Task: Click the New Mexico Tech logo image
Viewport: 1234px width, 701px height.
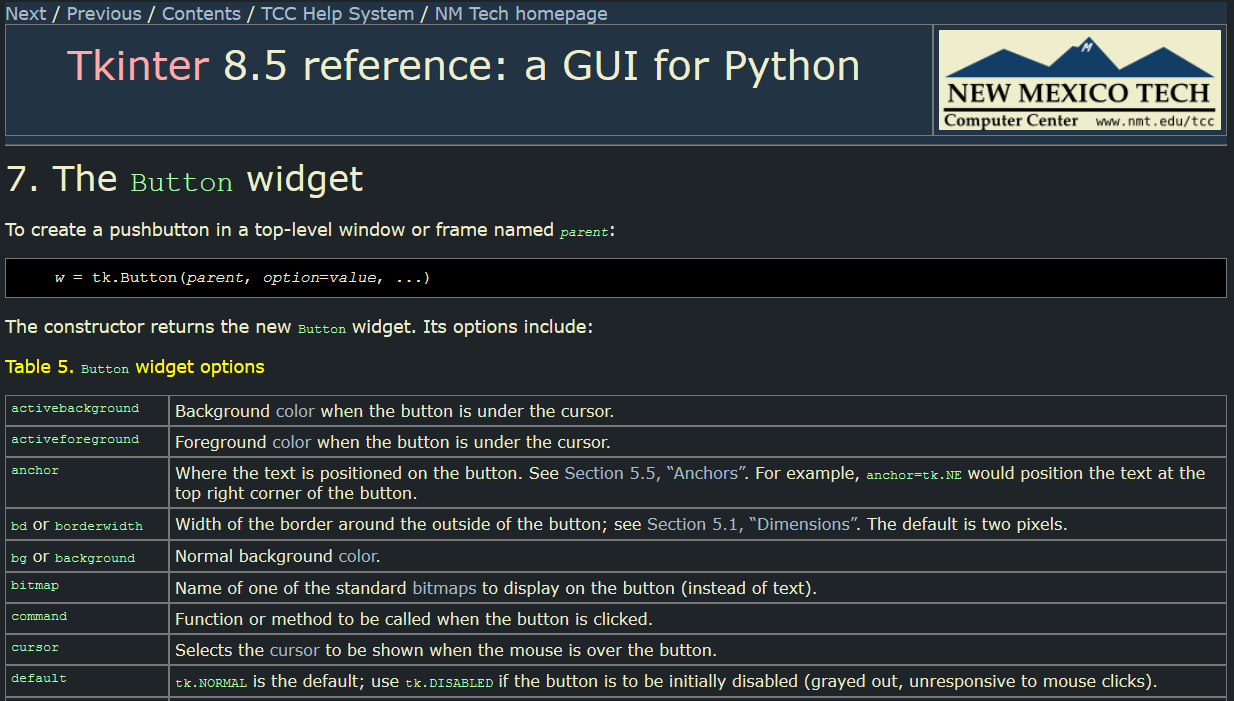Action: coord(1080,80)
